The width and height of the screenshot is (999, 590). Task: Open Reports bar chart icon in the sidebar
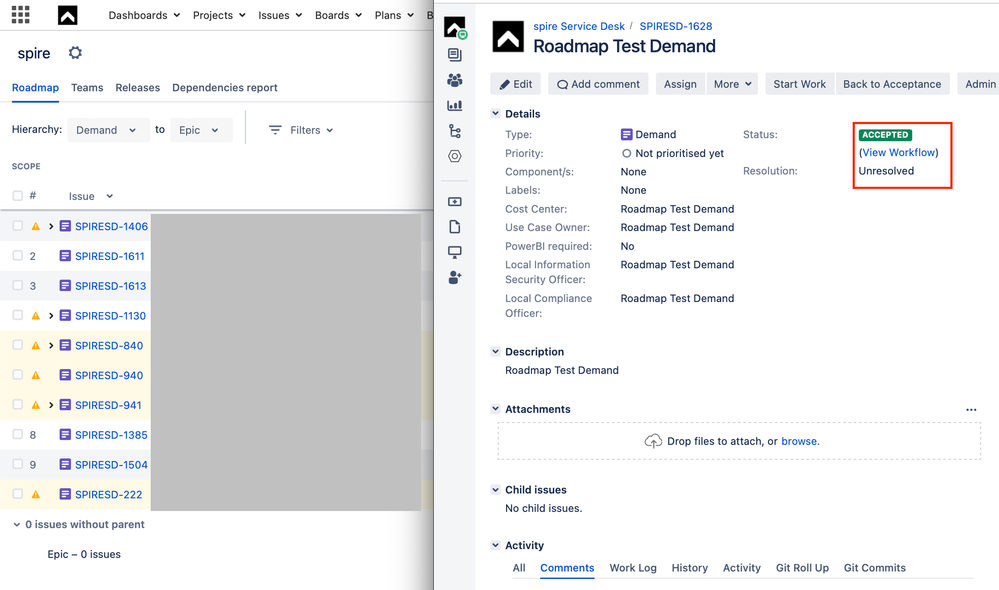(x=455, y=106)
